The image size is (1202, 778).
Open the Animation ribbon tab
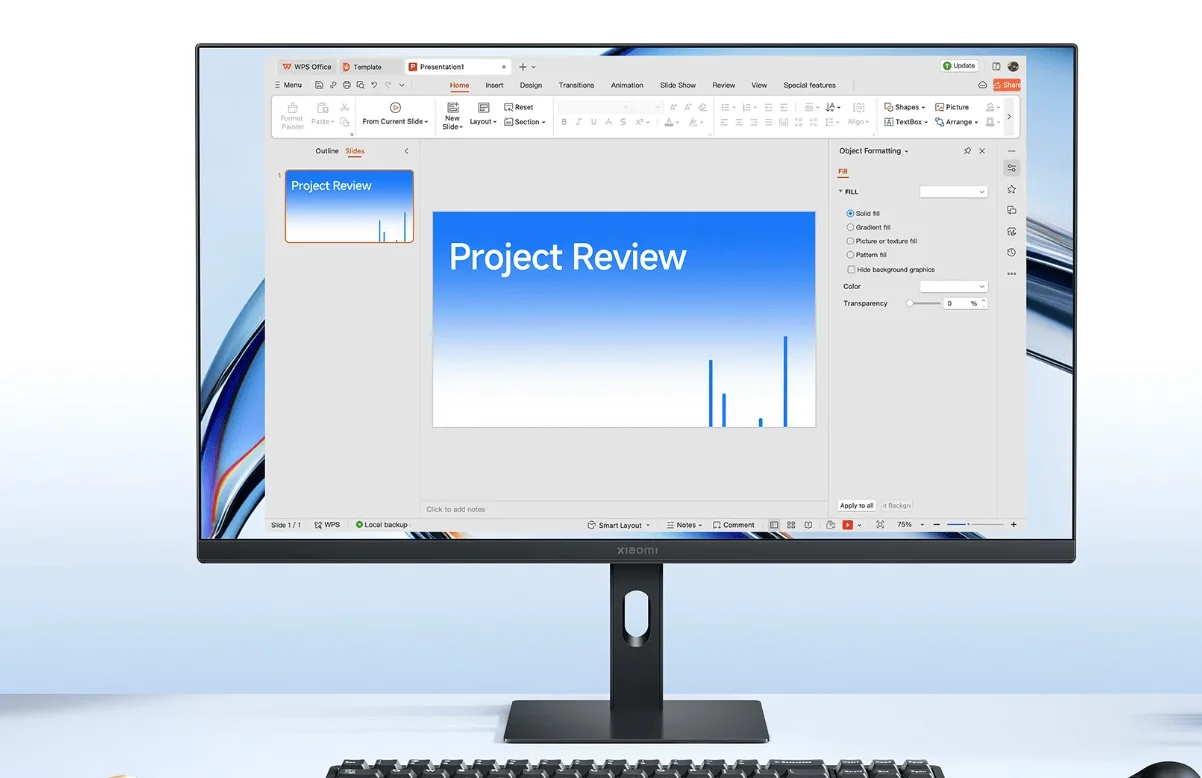point(627,85)
